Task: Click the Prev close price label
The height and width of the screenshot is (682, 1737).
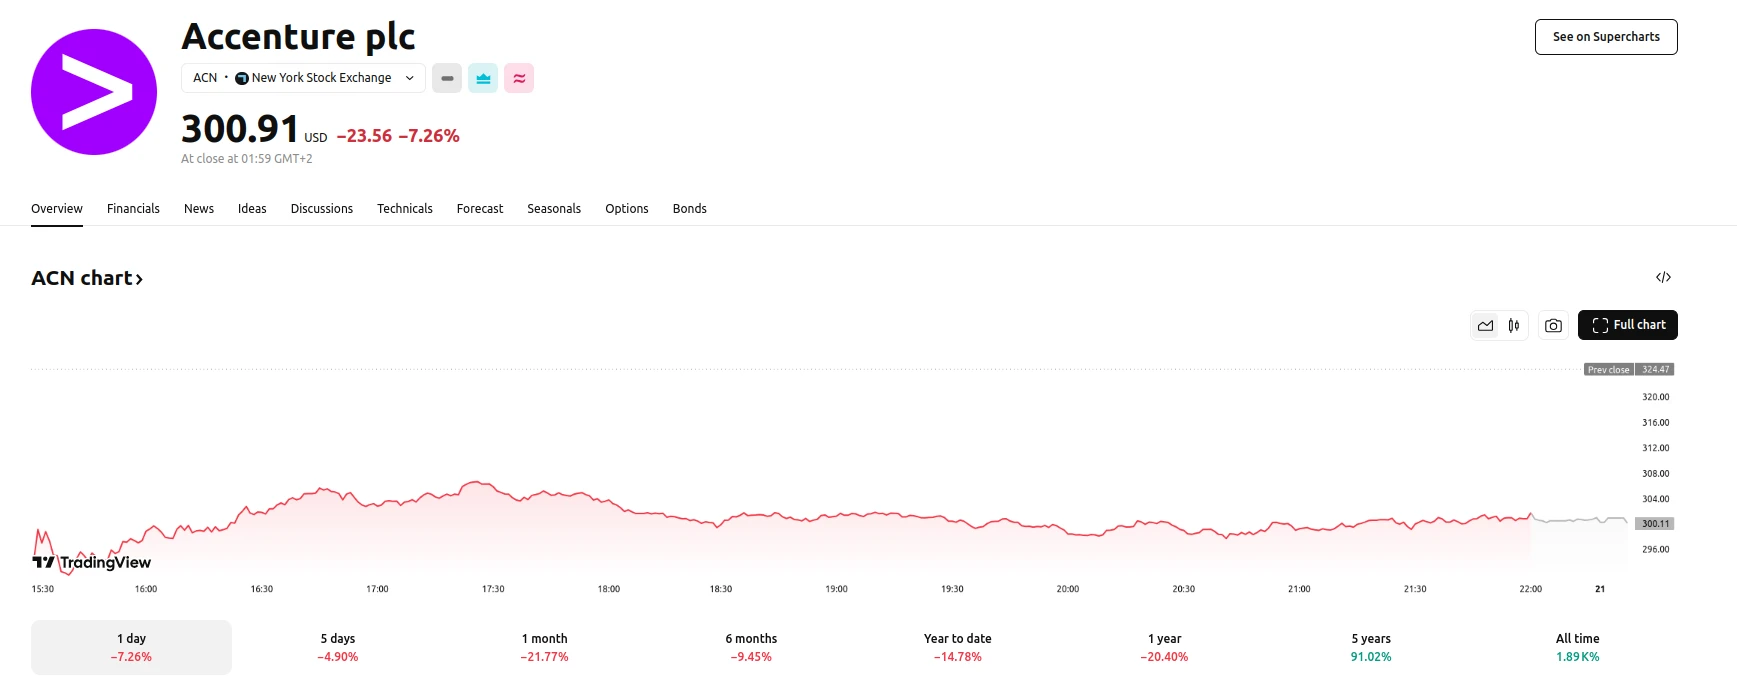Action: point(1608,369)
